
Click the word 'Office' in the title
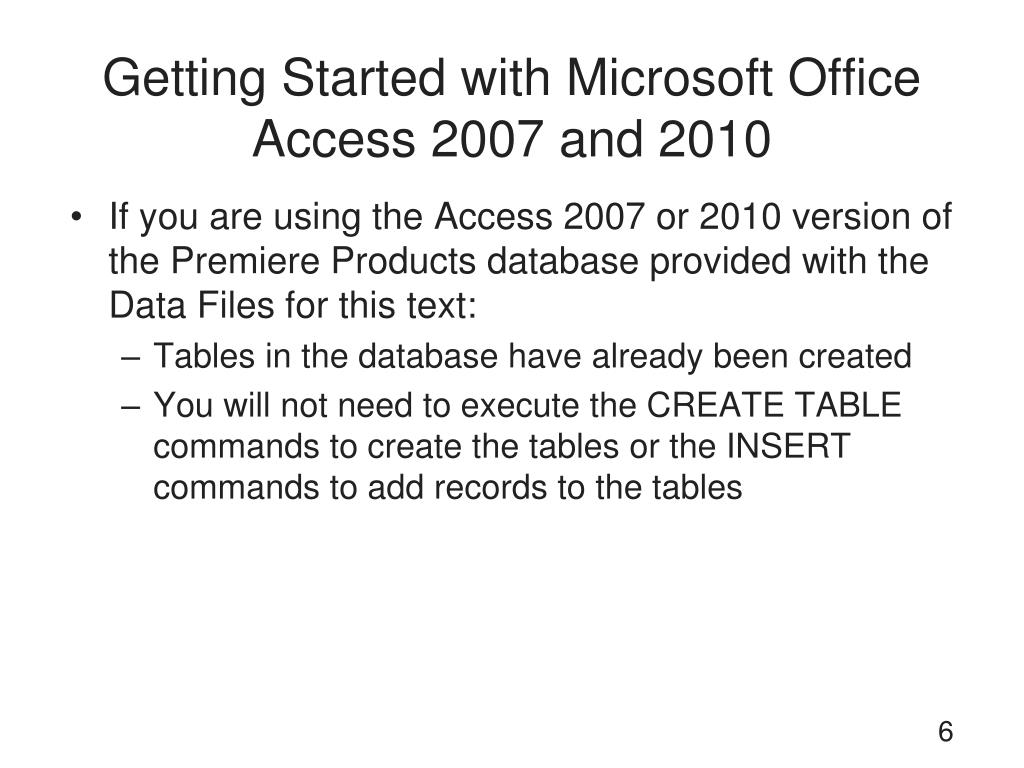[854, 78]
